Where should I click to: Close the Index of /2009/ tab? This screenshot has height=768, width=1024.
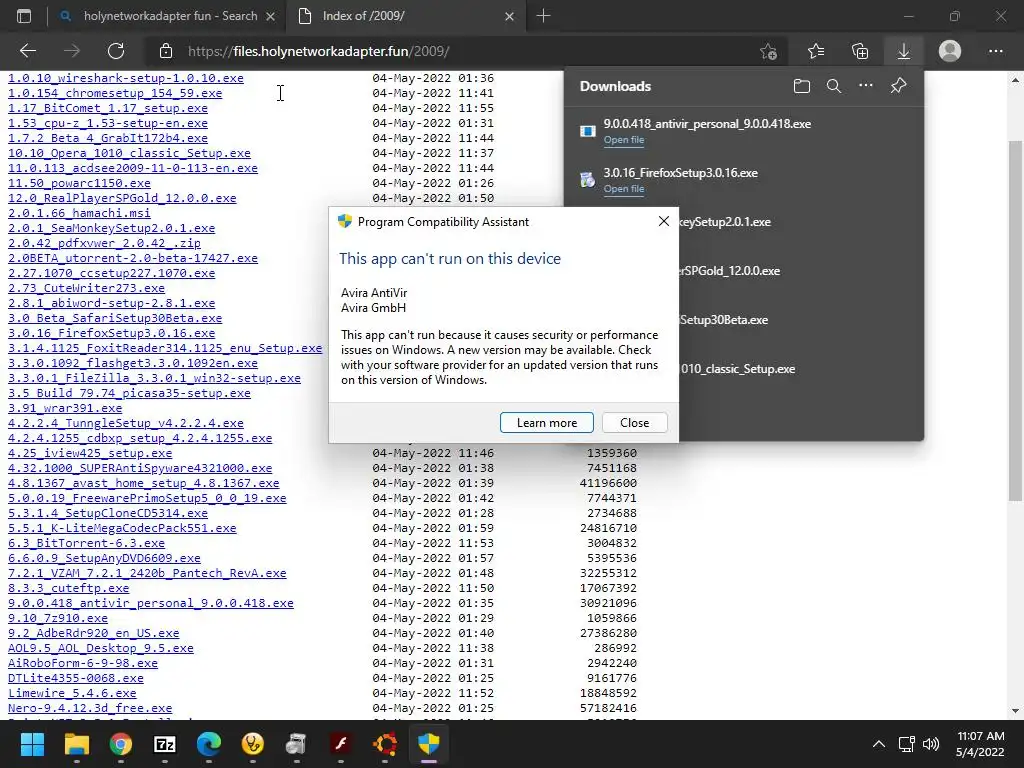[x=509, y=16]
